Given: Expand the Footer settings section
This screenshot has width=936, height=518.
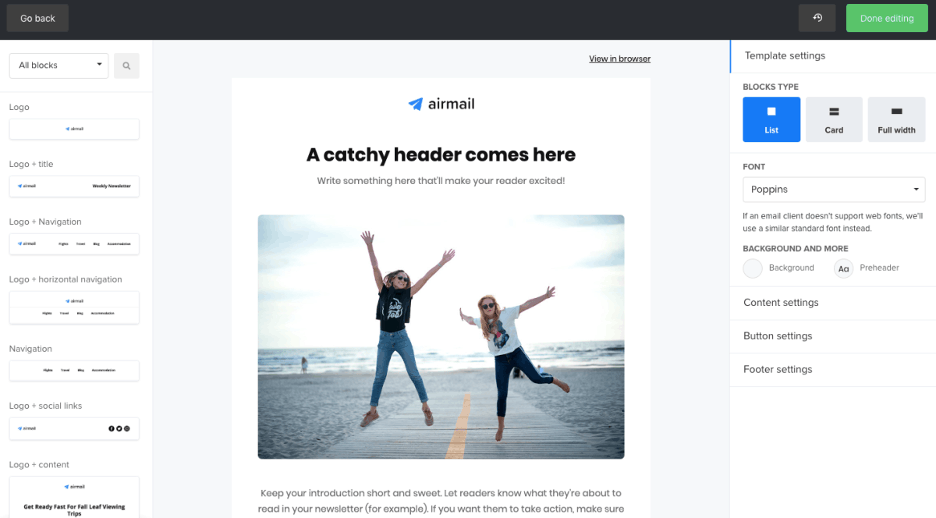Looking at the screenshot, I should tap(833, 369).
